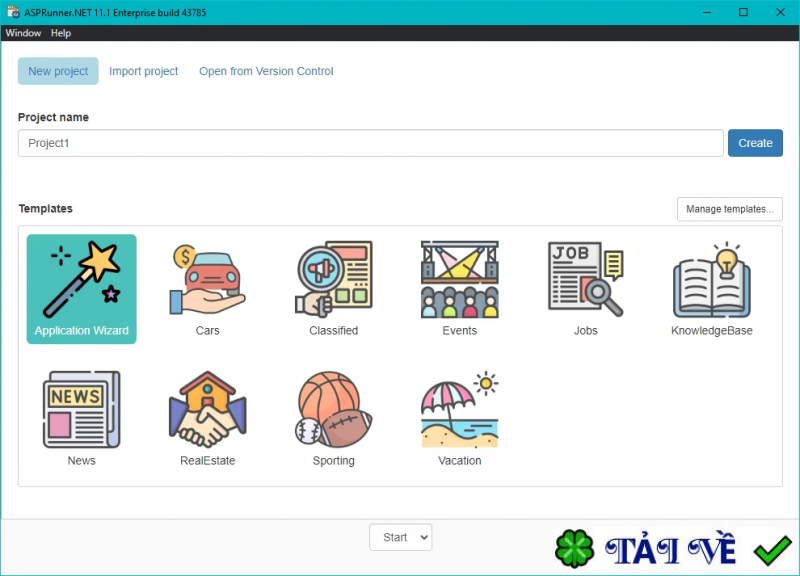Click the Project name input field
This screenshot has height=576, width=800.
[x=370, y=142]
